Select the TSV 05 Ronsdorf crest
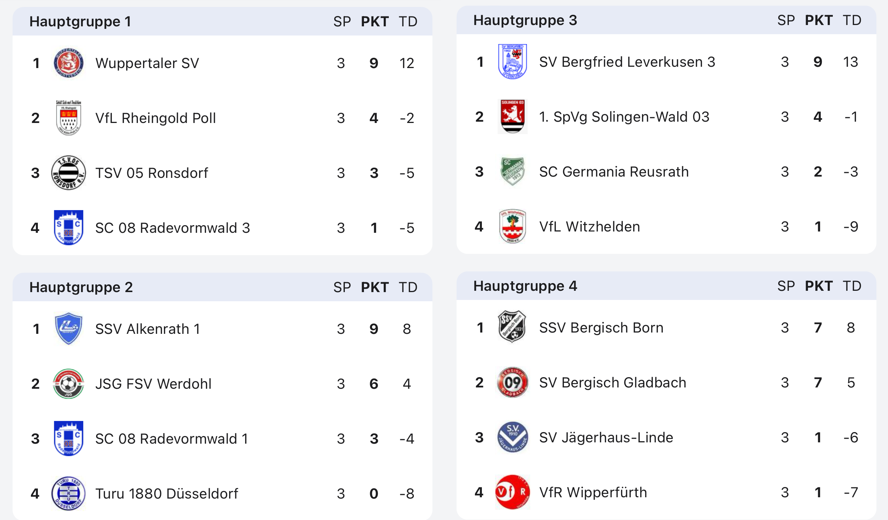The height and width of the screenshot is (520, 888). [68, 173]
